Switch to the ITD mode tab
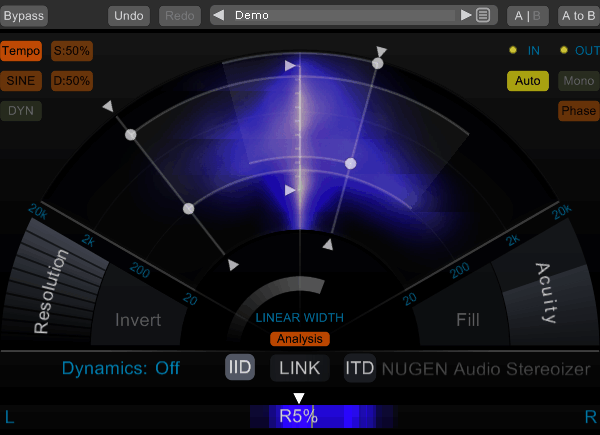 (x=360, y=368)
